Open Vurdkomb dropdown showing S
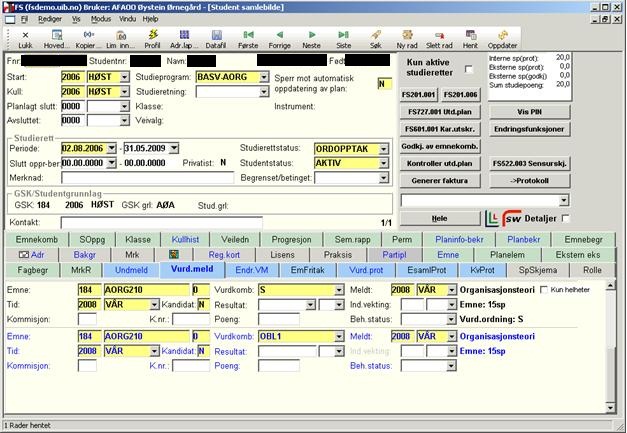627x433 pixels. [x=339, y=290]
